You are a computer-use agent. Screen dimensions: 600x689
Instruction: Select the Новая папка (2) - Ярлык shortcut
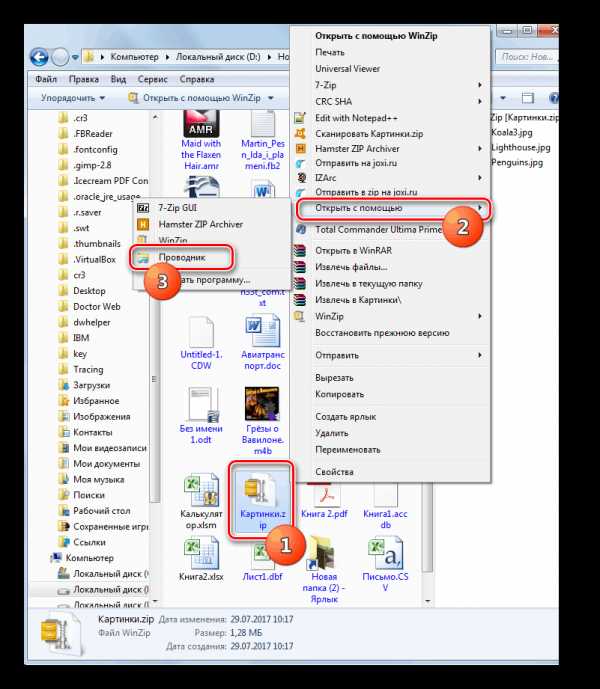pyautogui.click(x=324, y=570)
